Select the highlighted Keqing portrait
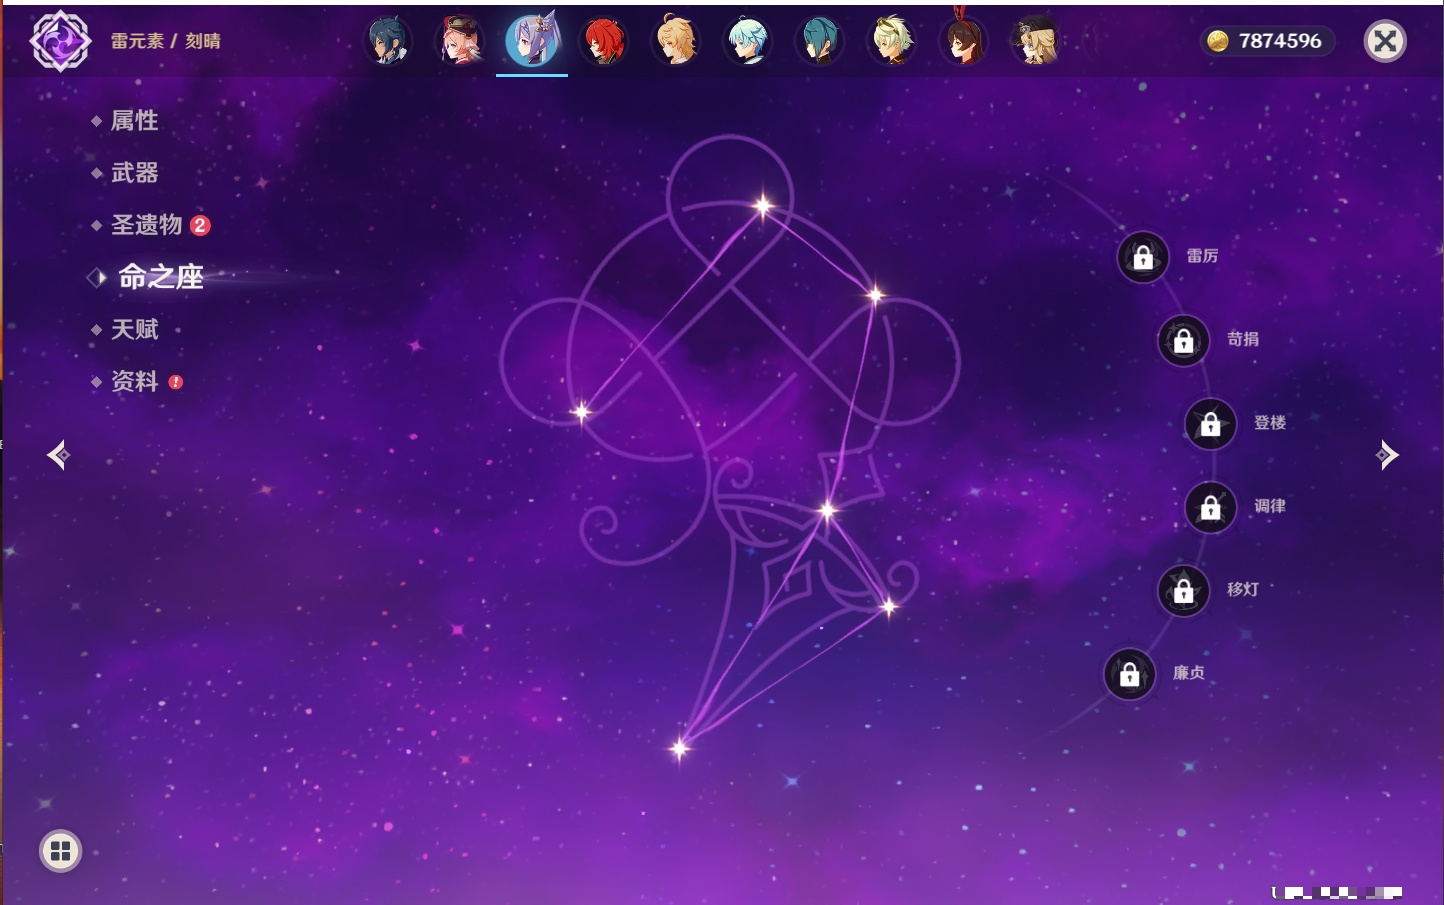 (532, 41)
